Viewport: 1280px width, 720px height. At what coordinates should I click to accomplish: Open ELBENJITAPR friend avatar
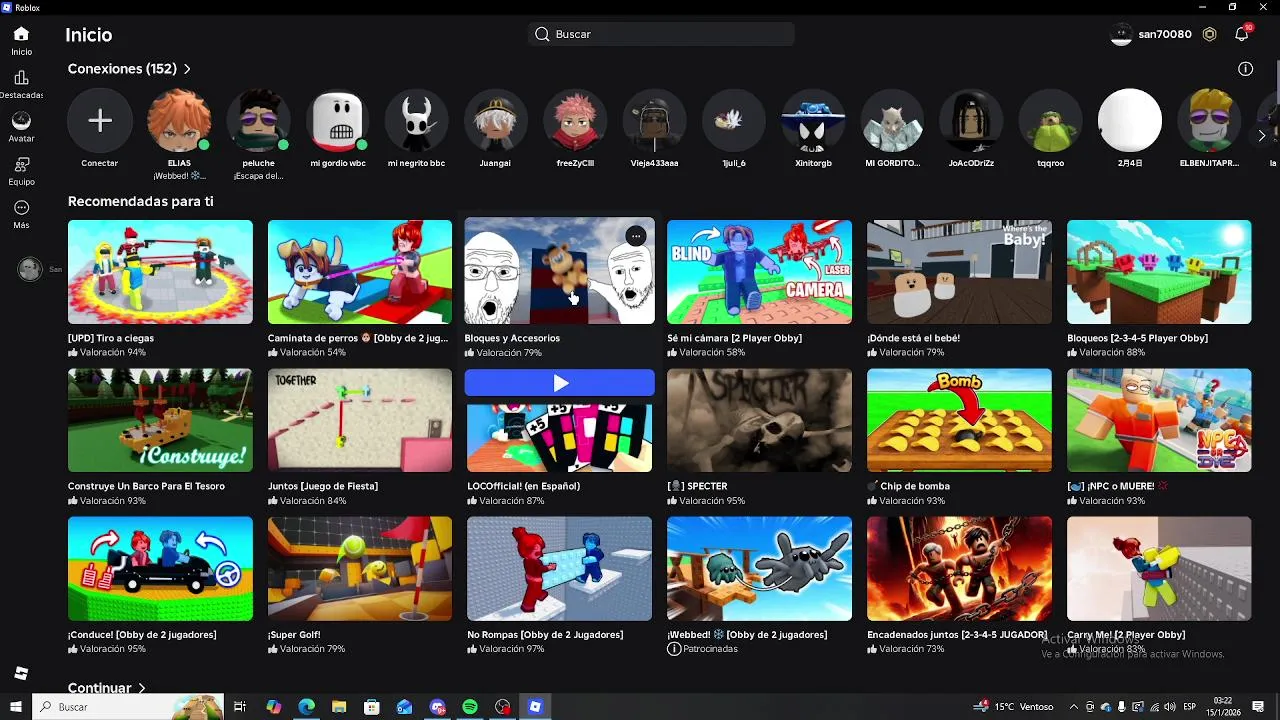(1209, 121)
